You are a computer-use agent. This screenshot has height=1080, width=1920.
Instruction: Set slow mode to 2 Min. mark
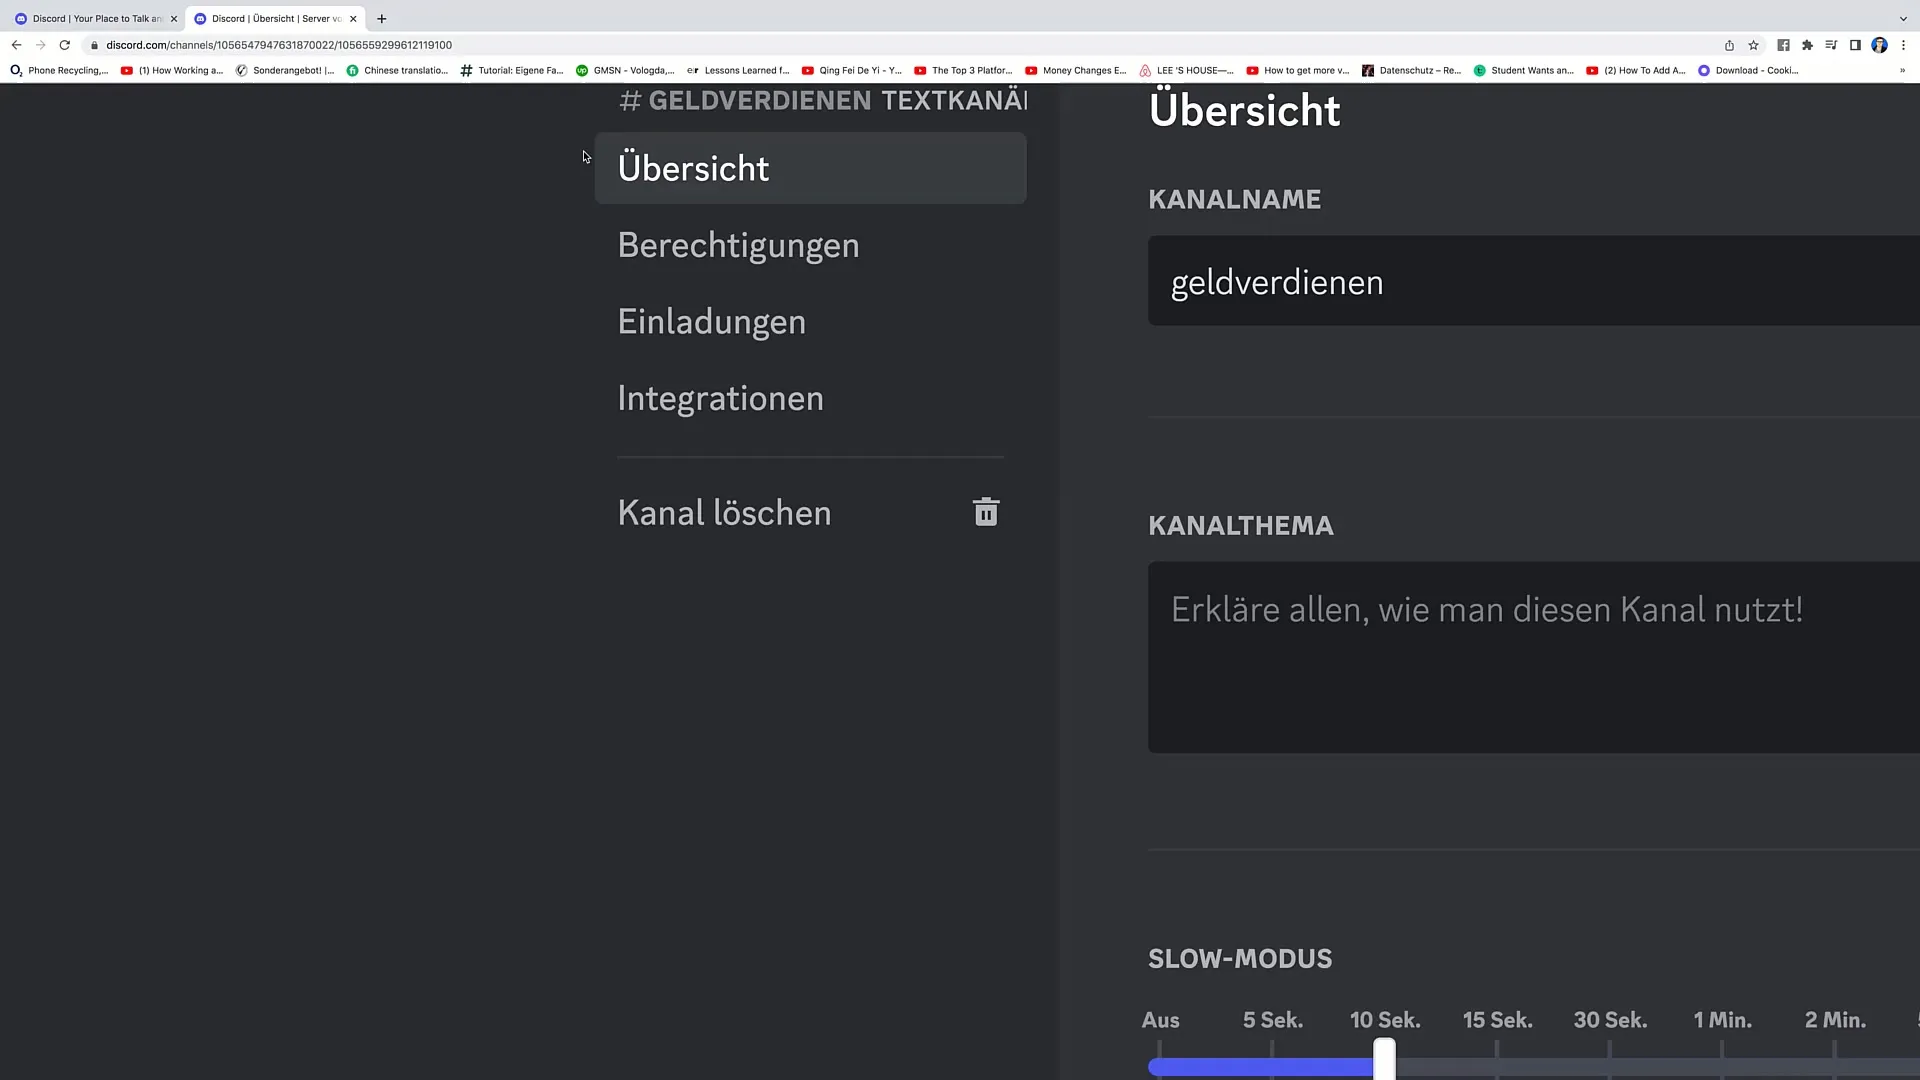click(x=1835, y=1020)
